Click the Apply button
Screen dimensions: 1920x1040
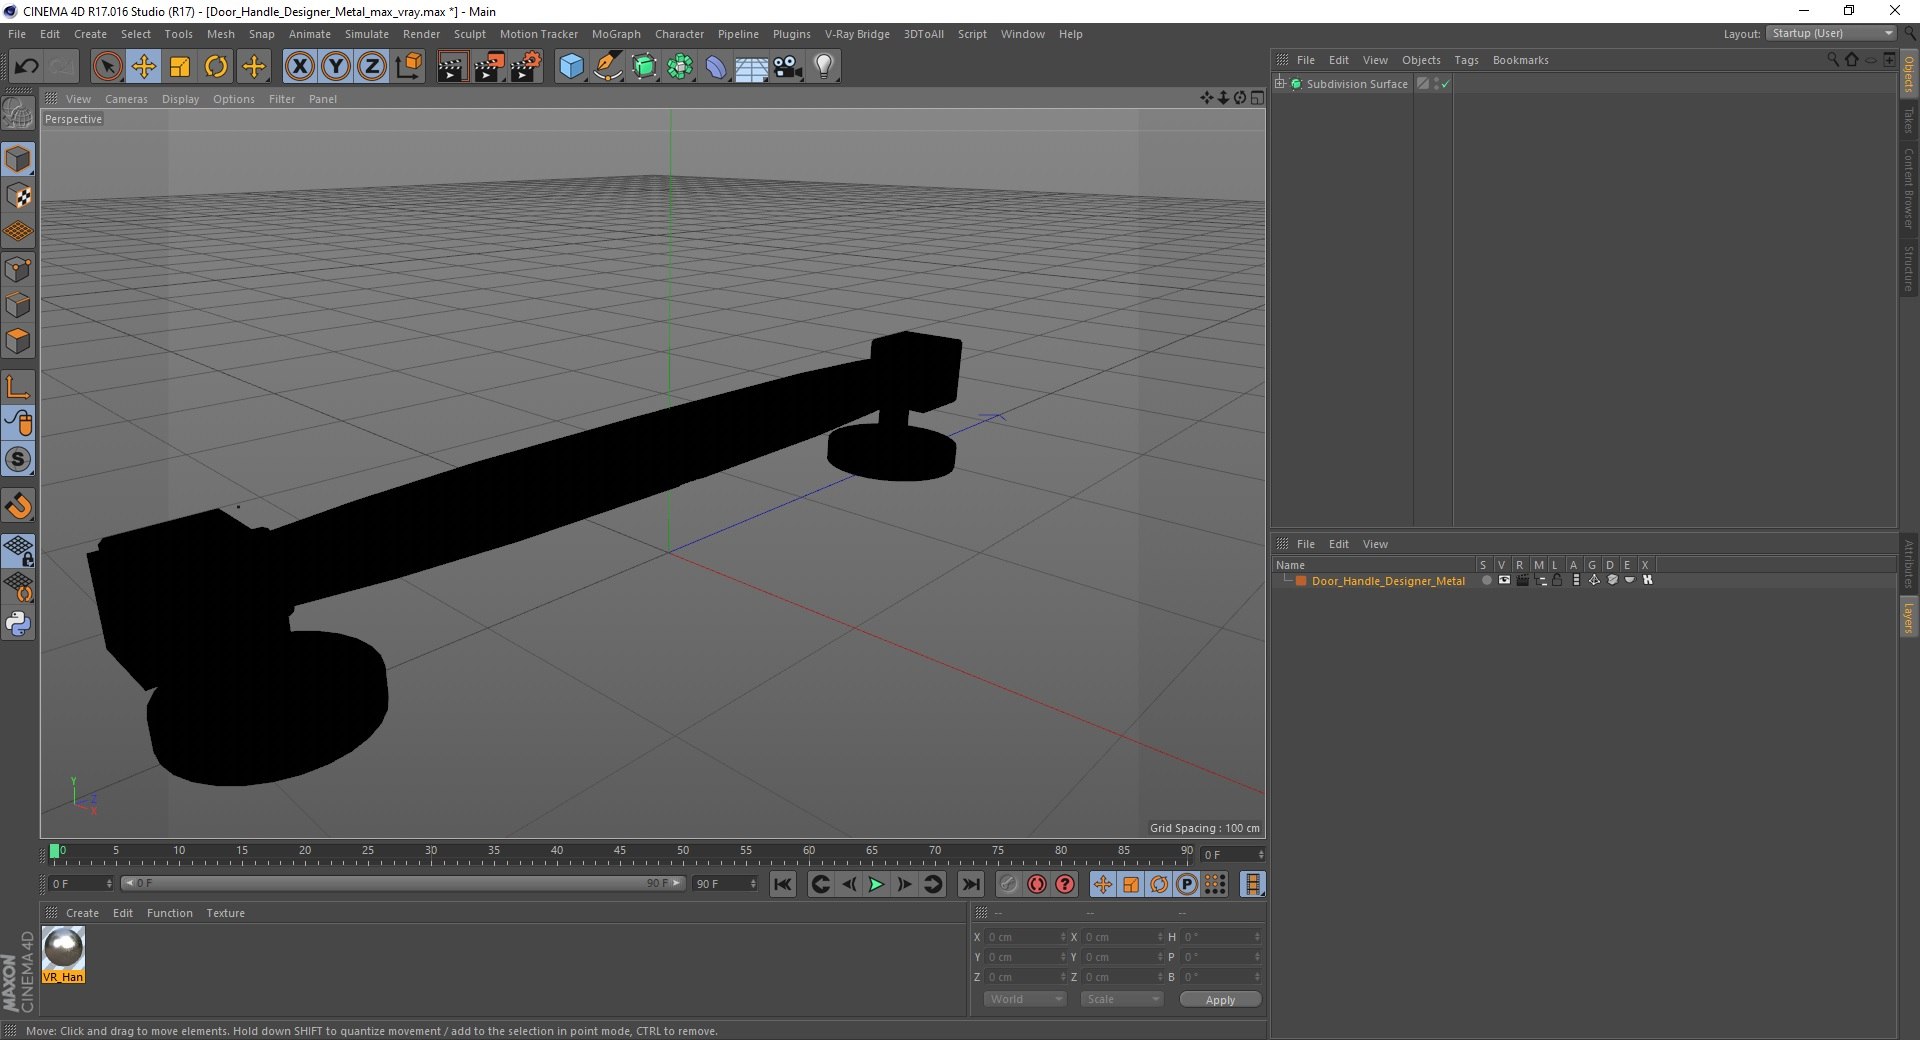[1220, 999]
